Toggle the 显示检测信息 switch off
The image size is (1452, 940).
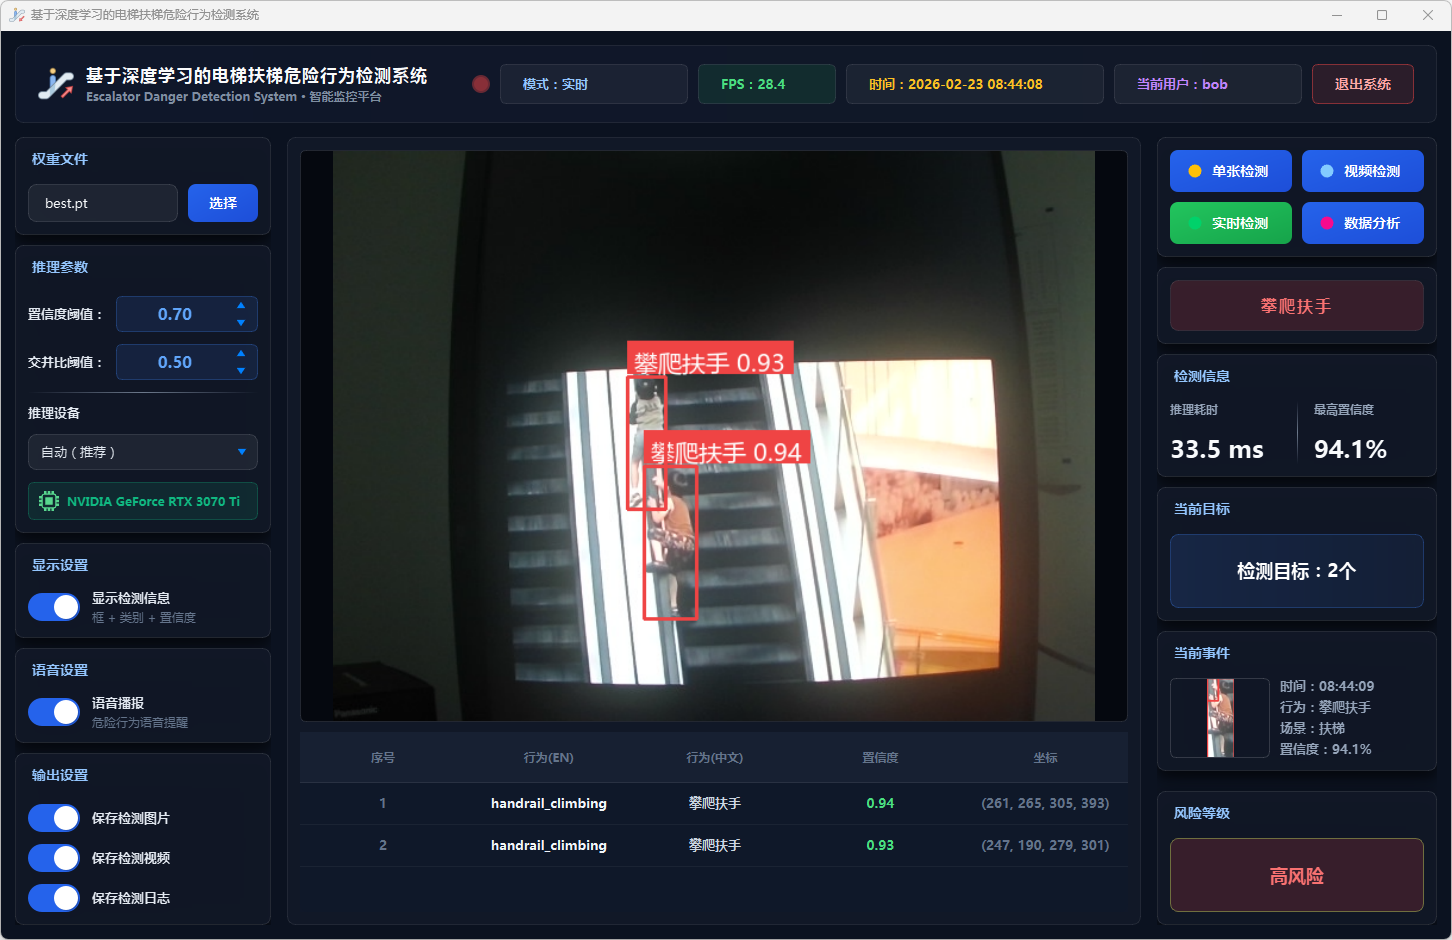click(54, 607)
